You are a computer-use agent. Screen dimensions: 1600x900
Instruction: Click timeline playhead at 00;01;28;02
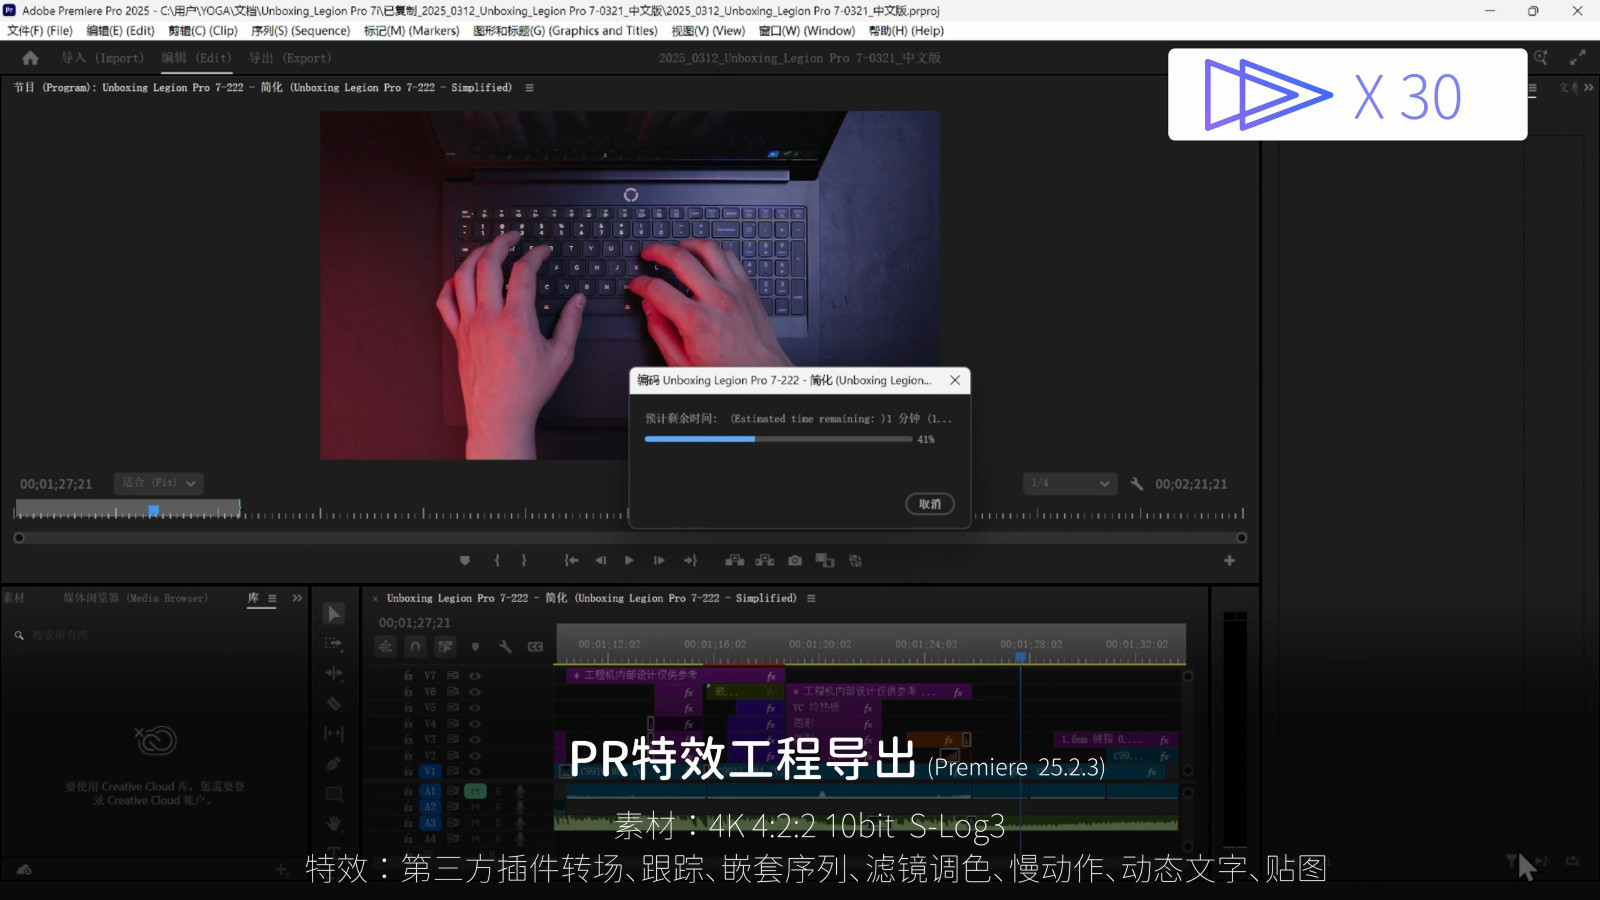click(x=1021, y=657)
